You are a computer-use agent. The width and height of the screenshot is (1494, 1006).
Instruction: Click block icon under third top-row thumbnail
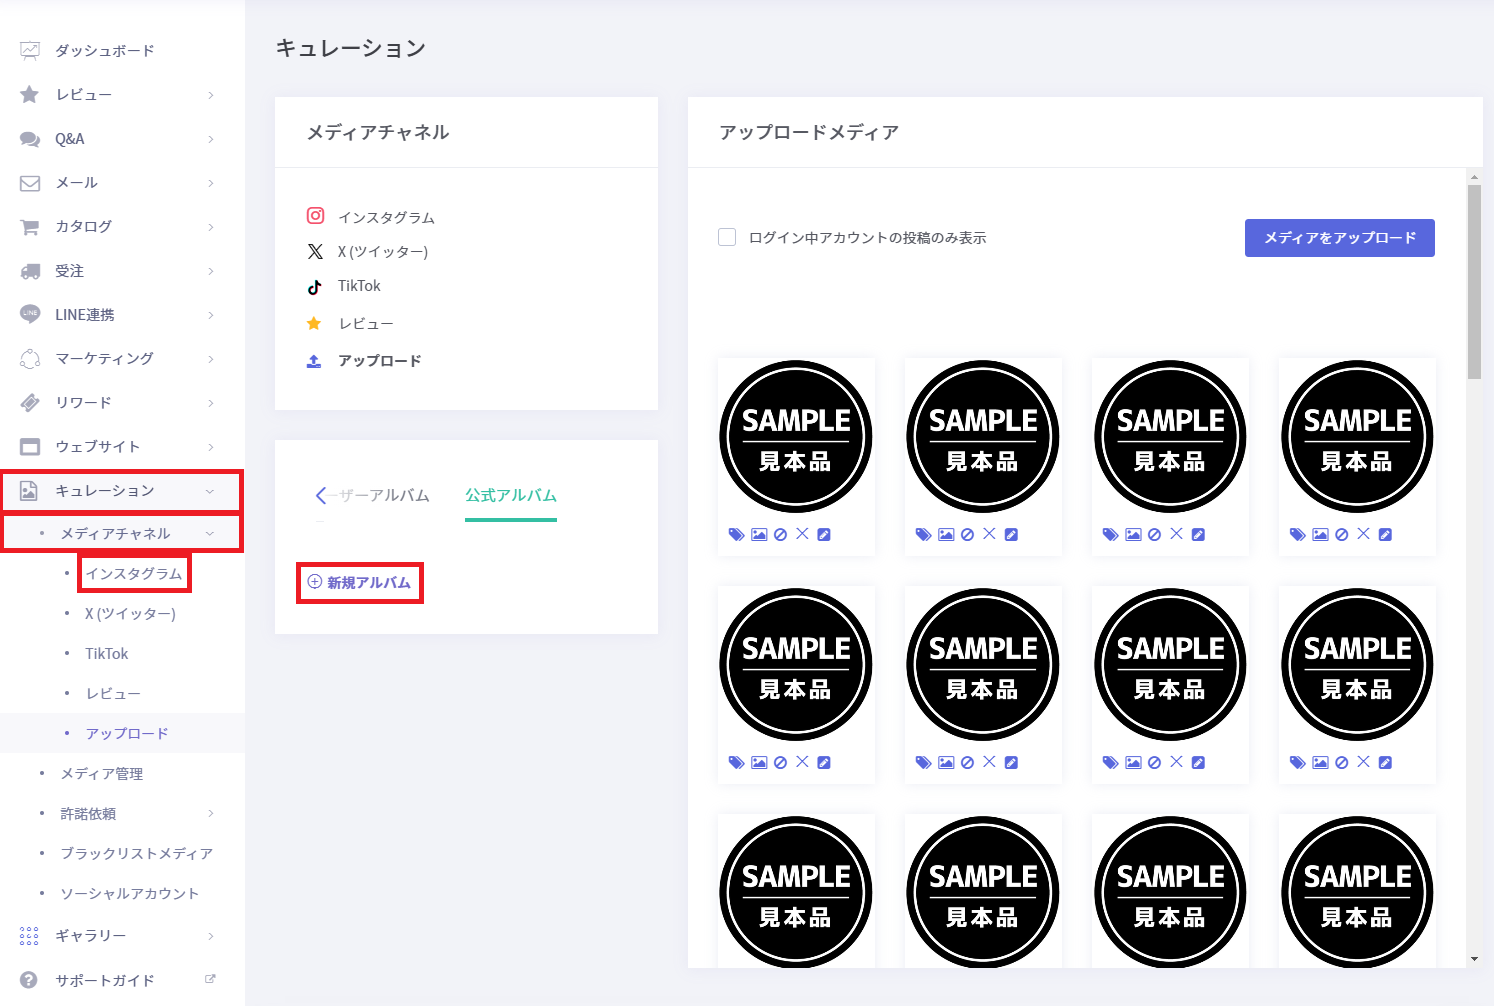(x=1154, y=535)
